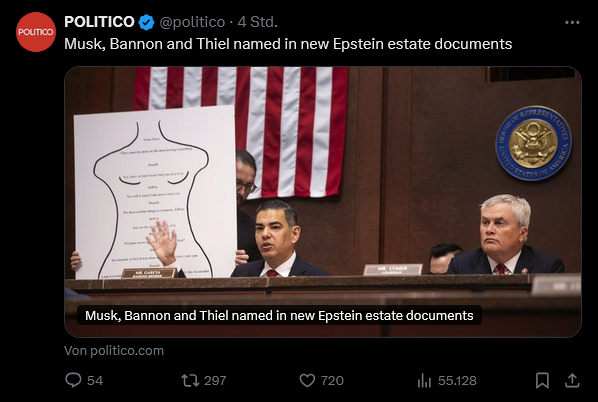Click the POLITICO display name
Screen dimensions: 598x402
(99, 22)
